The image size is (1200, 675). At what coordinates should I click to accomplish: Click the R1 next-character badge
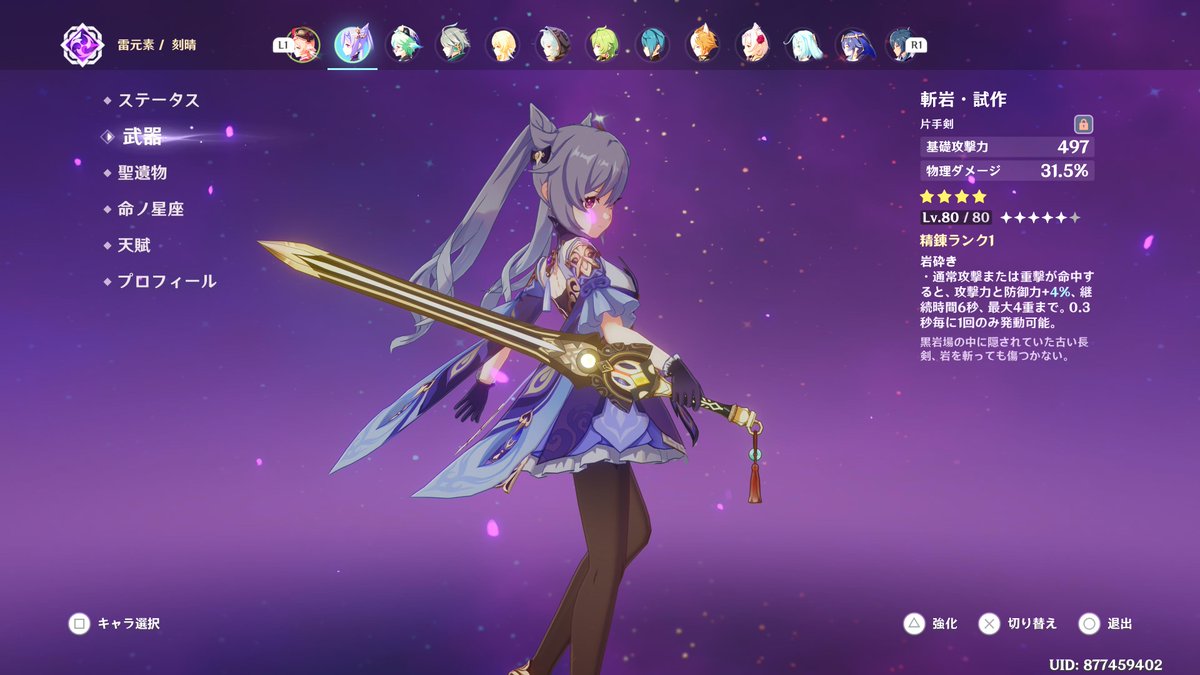pos(917,45)
